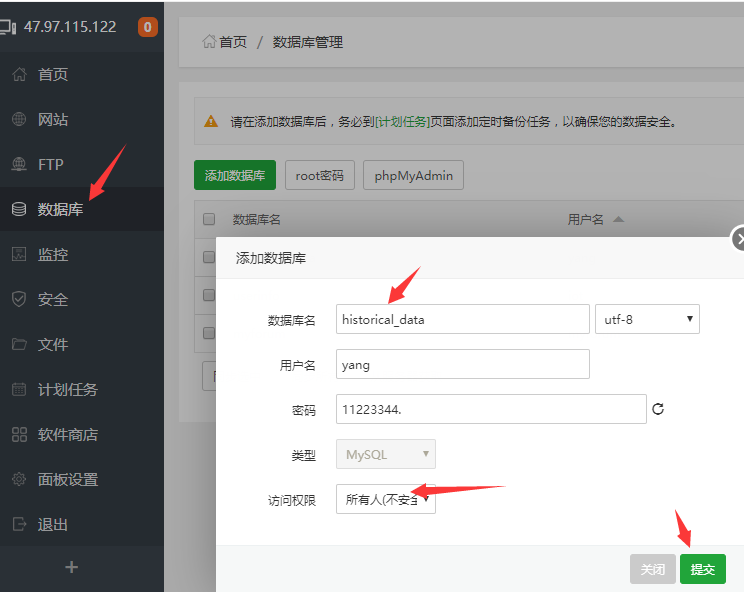
Task: Click the shield icon beside 安全
Action: (x=19, y=299)
